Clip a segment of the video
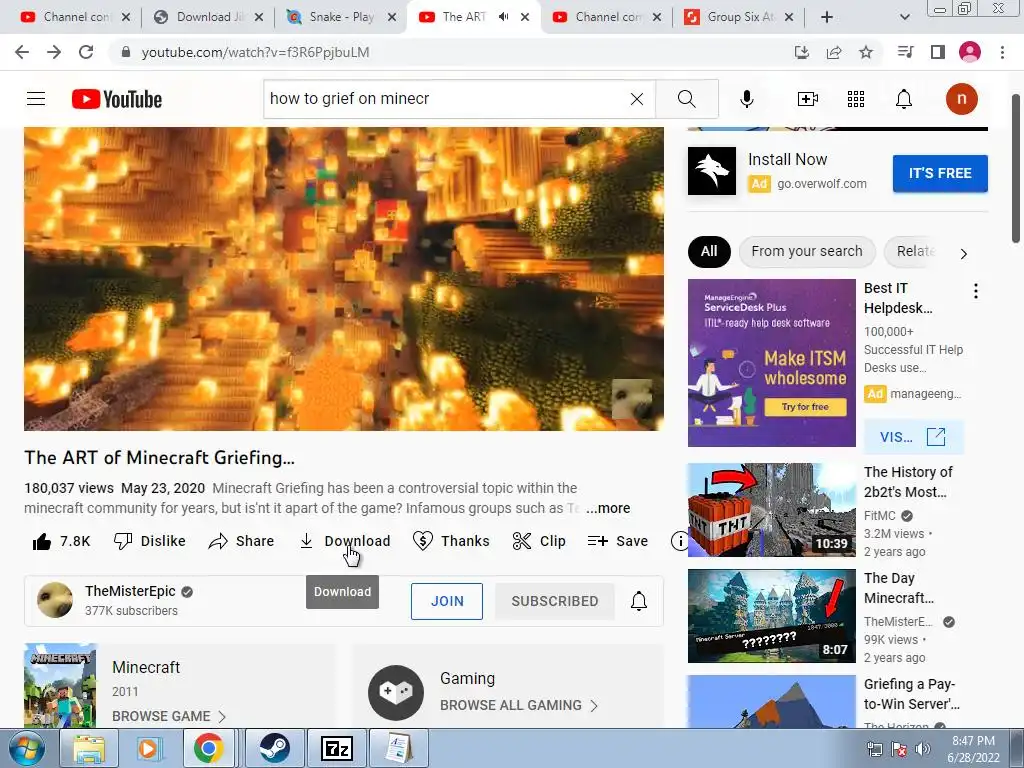The height and width of the screenshot is (768, 1024). (x=539, y=541)
